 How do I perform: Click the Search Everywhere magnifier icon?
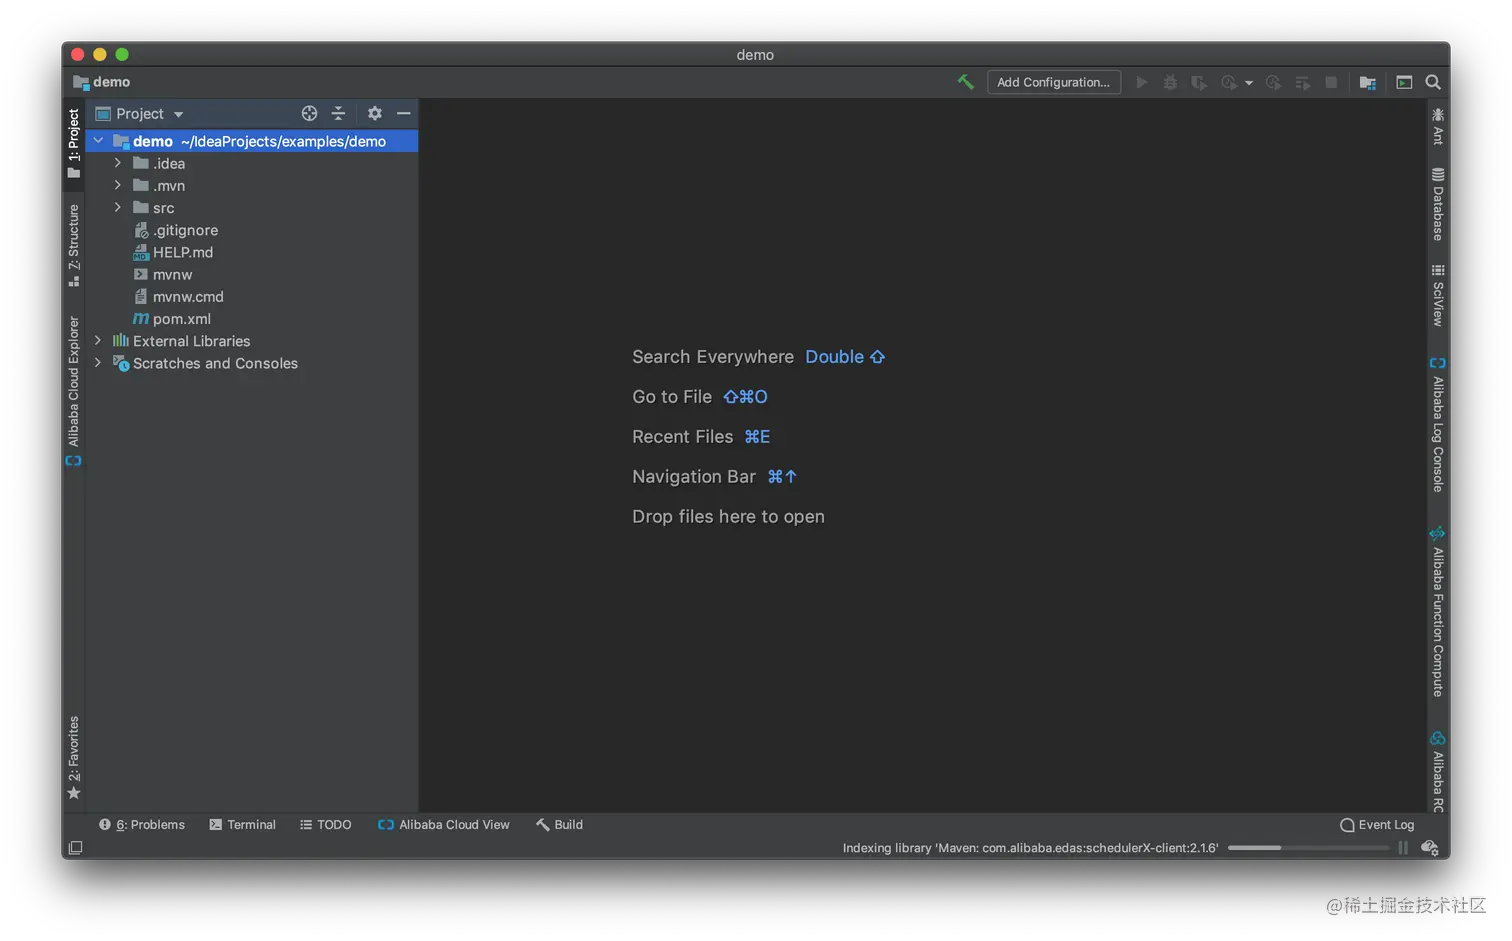[x=1432, y=82]
